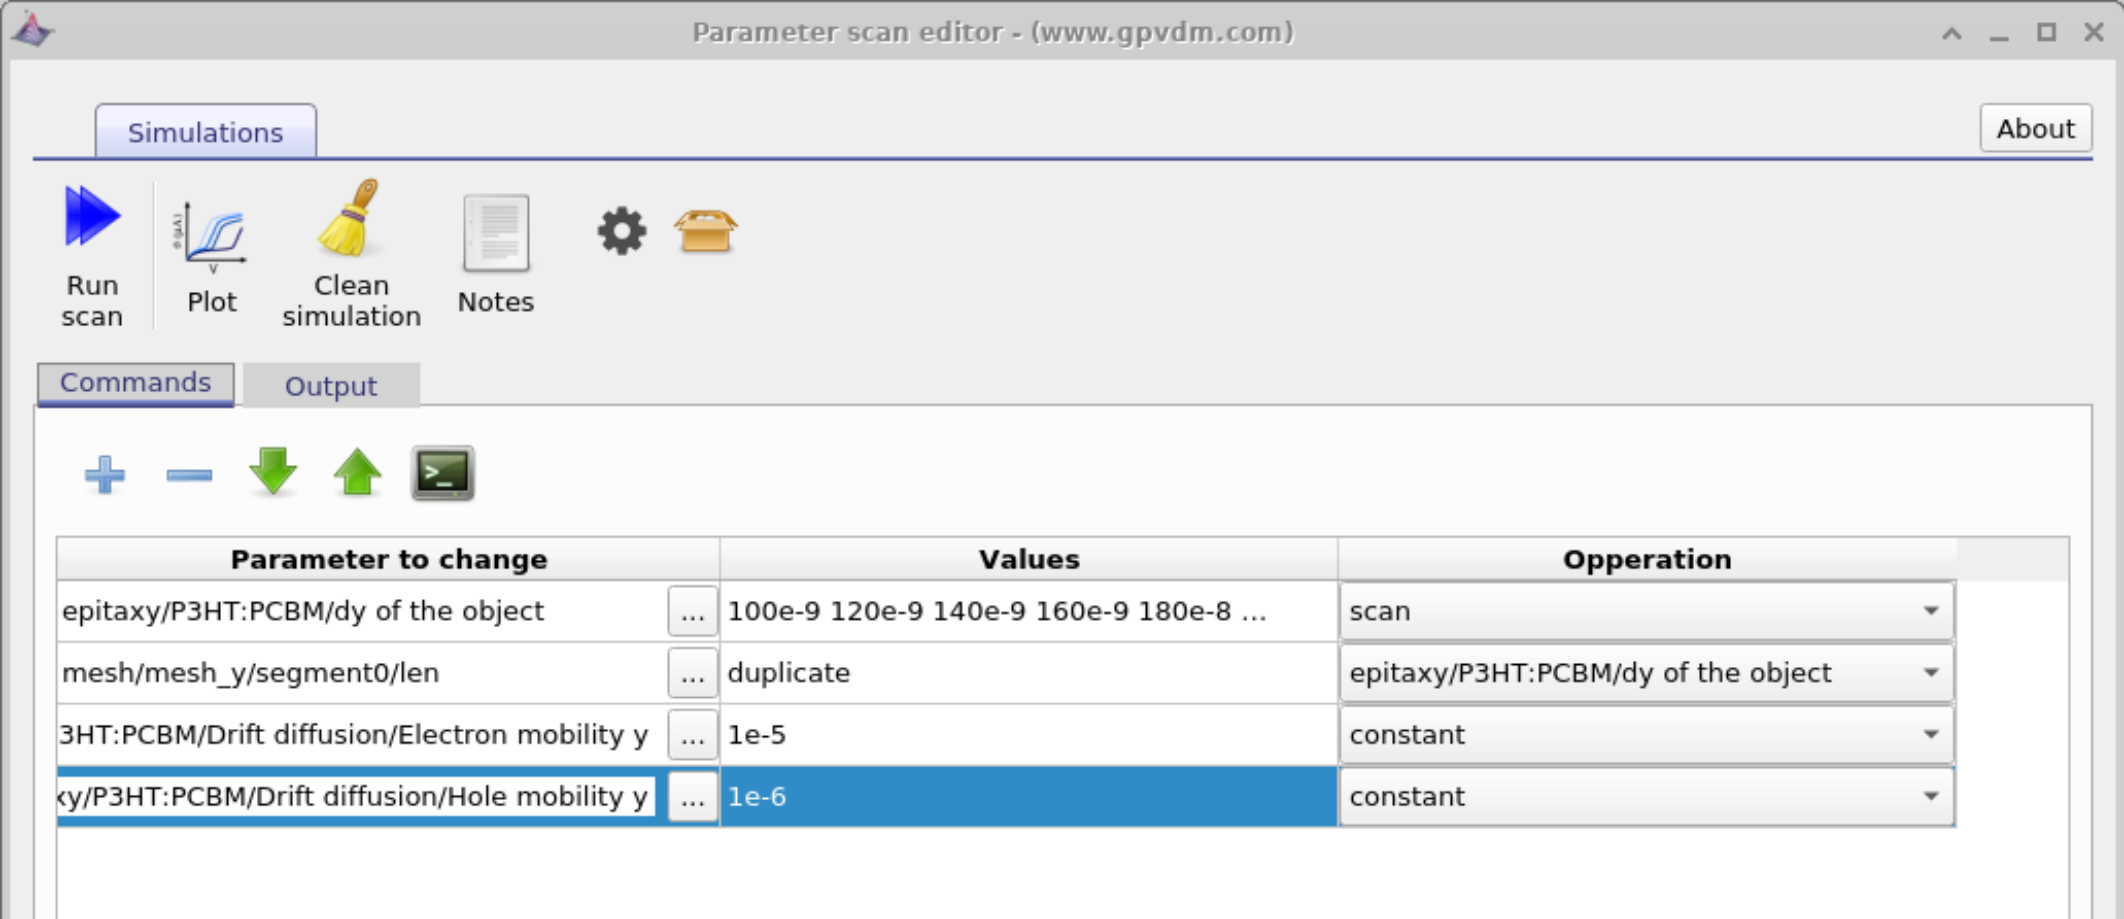Viewport: 2124px width, 919px height.
Task: Click the package/archive icon in toolbar
Action: [706, 230]
